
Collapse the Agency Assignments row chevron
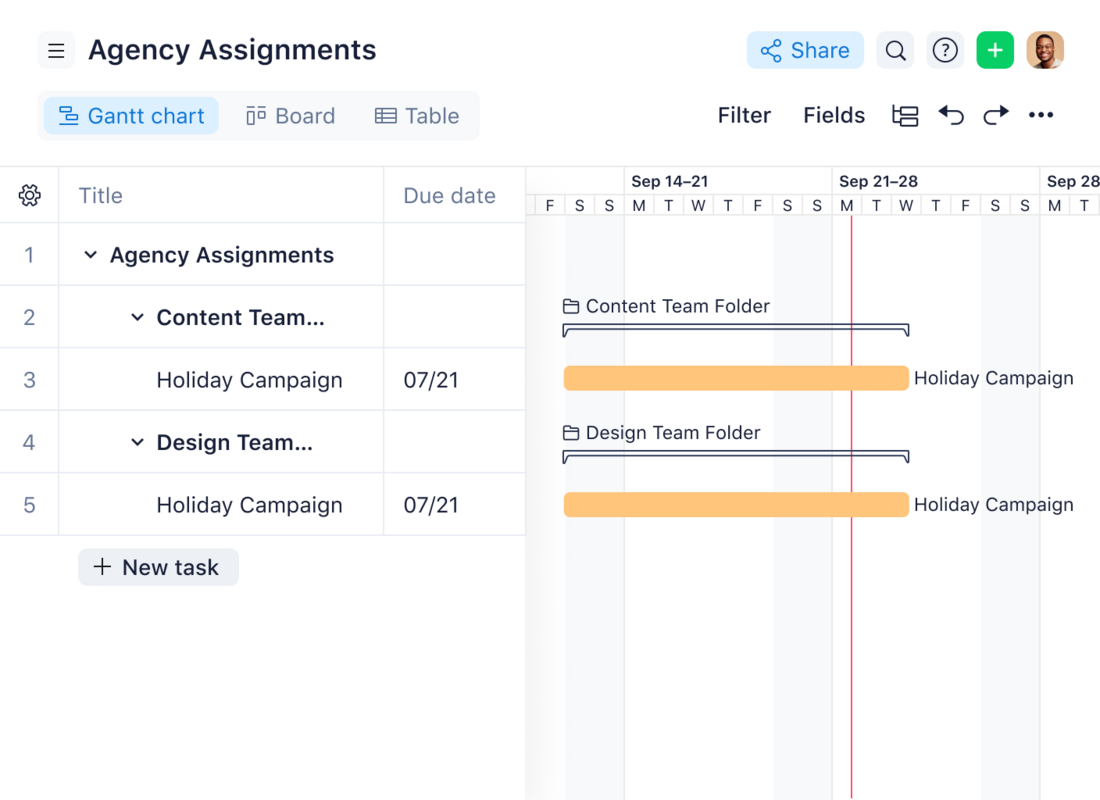(x=90, y=255)
